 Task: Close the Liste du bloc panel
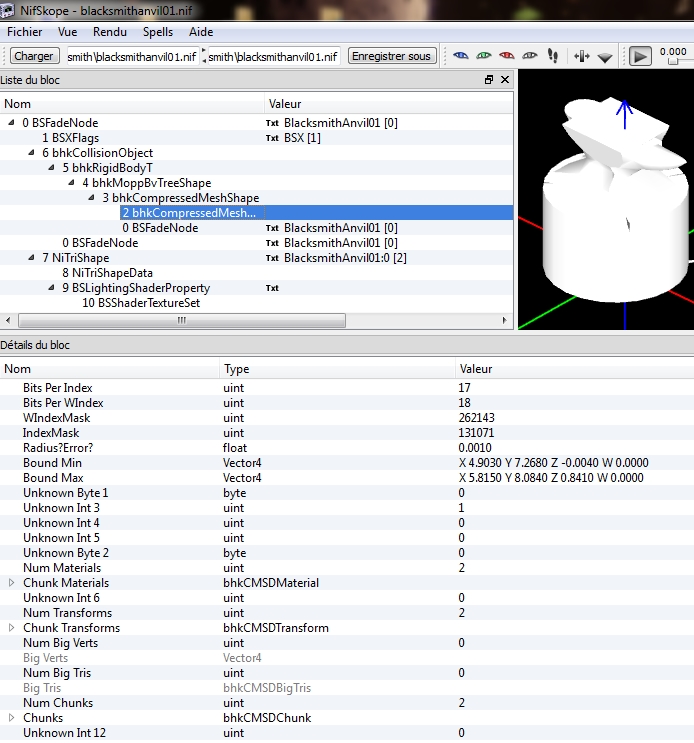pos(505,80)
